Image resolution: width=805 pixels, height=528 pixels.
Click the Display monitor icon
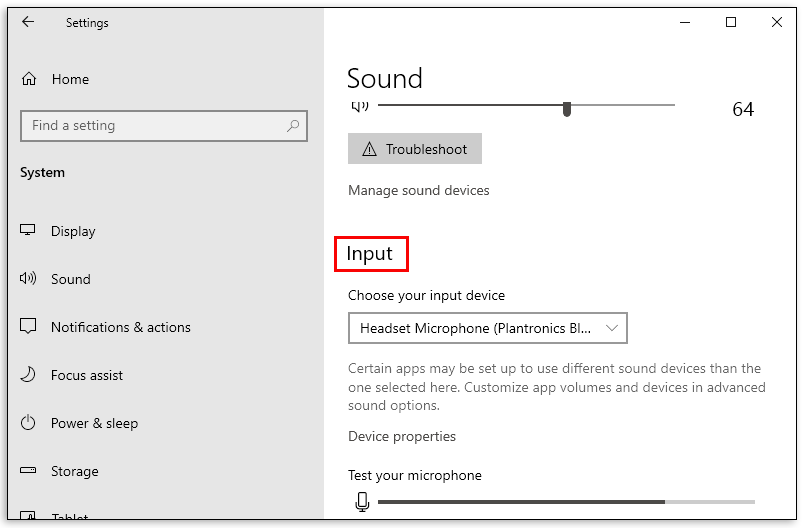coord(29,231)
